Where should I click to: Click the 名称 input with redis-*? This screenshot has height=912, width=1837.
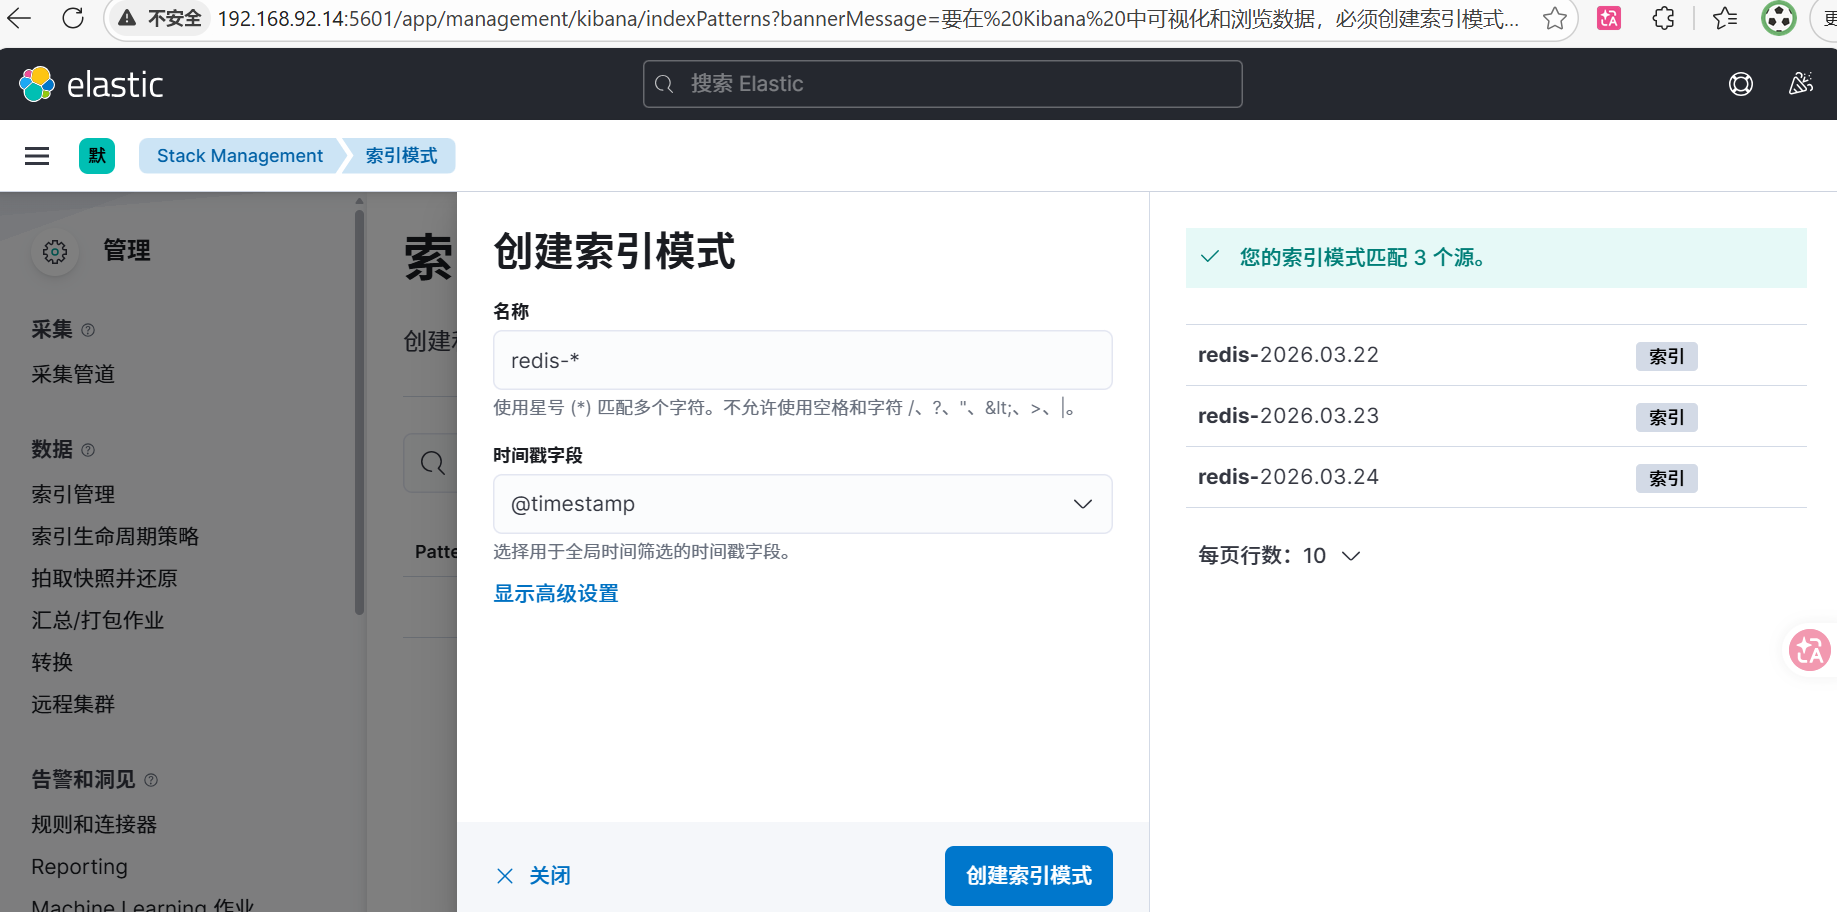(803, 360)
